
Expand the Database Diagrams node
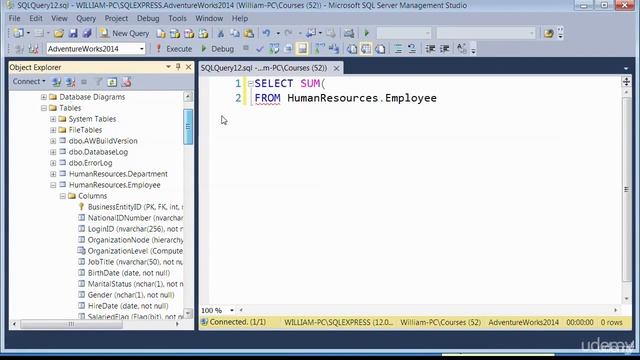pos(44,97)
